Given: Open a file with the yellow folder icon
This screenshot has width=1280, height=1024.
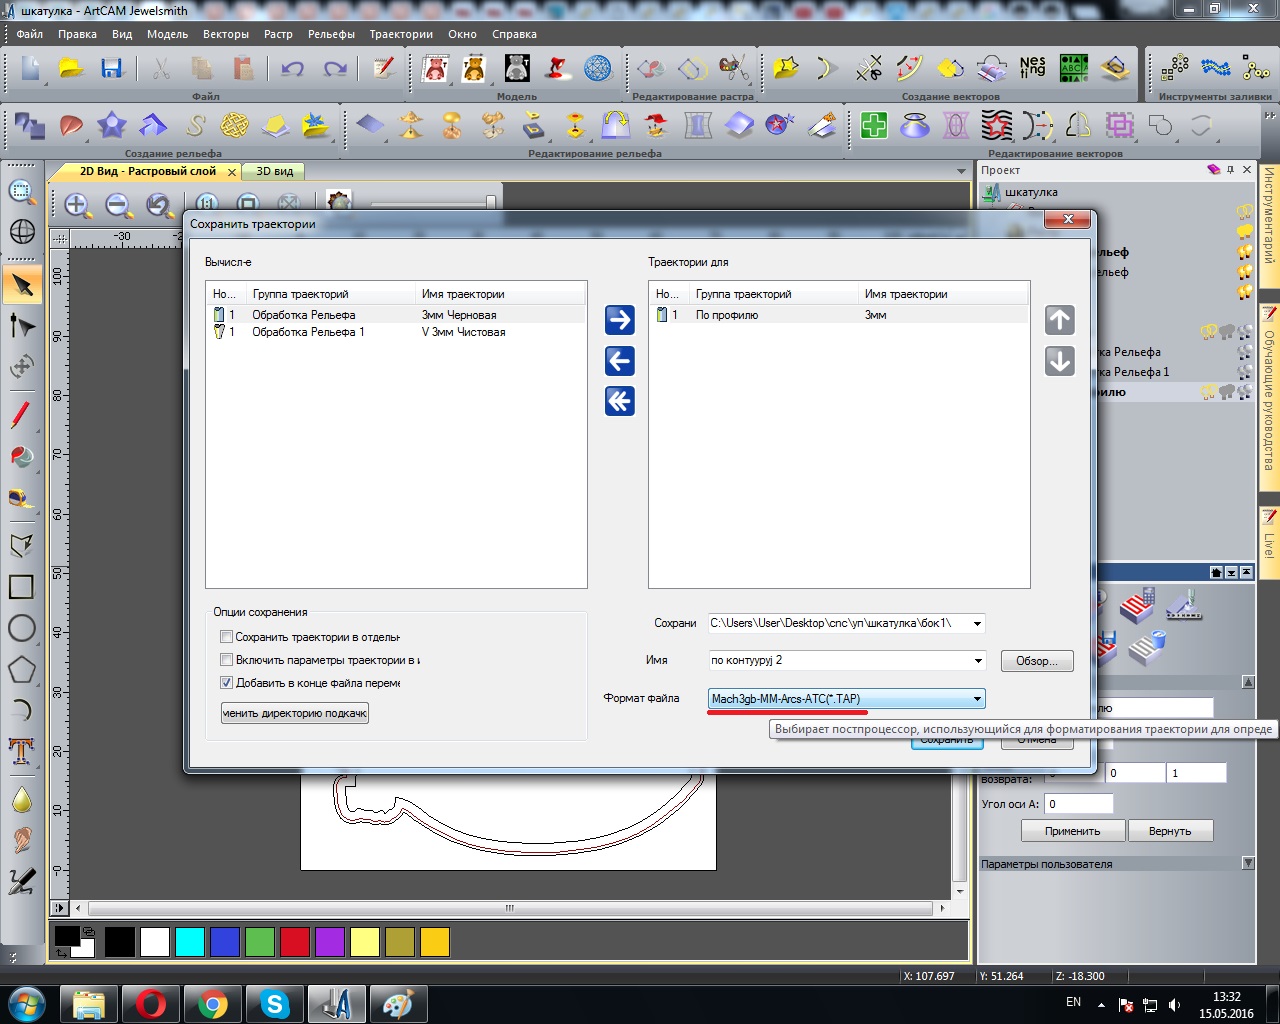Looking at the screenshot, I should 70,68.
